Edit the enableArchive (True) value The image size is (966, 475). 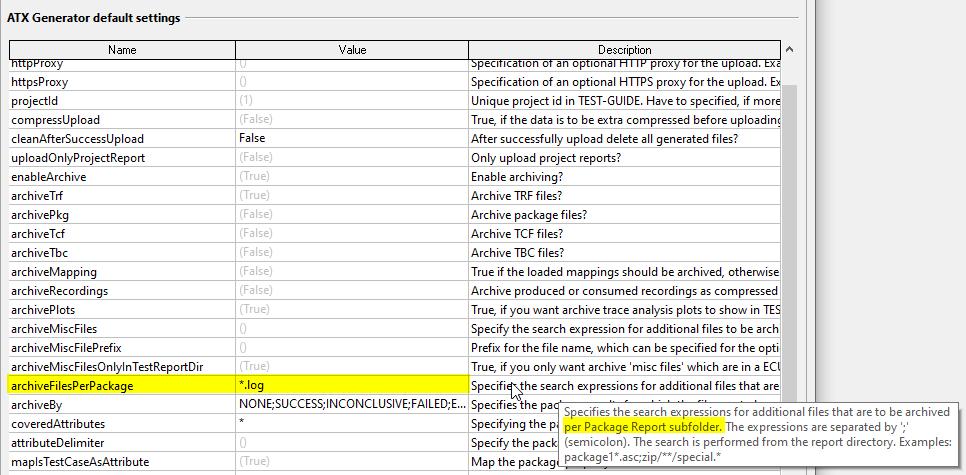point(352,177)
